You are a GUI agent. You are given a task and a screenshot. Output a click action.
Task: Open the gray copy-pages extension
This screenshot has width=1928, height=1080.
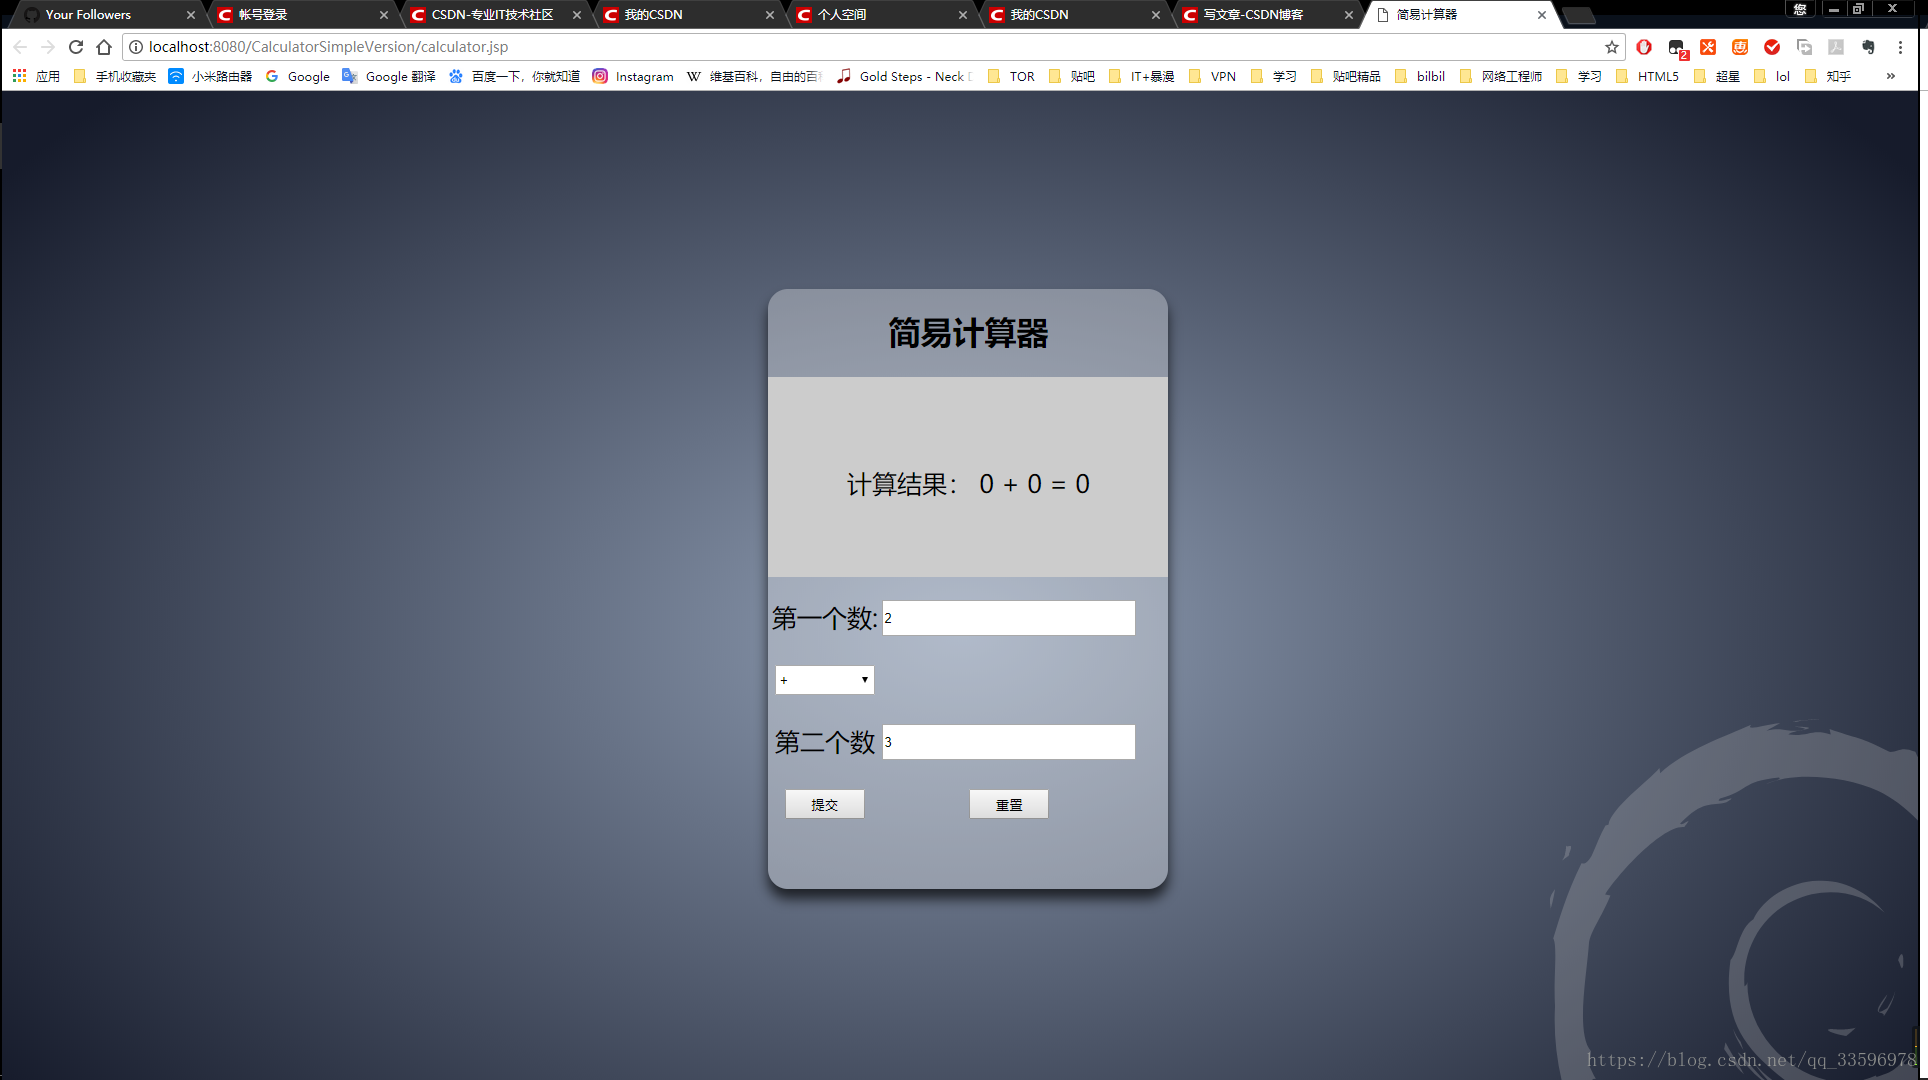(1804, 47)
